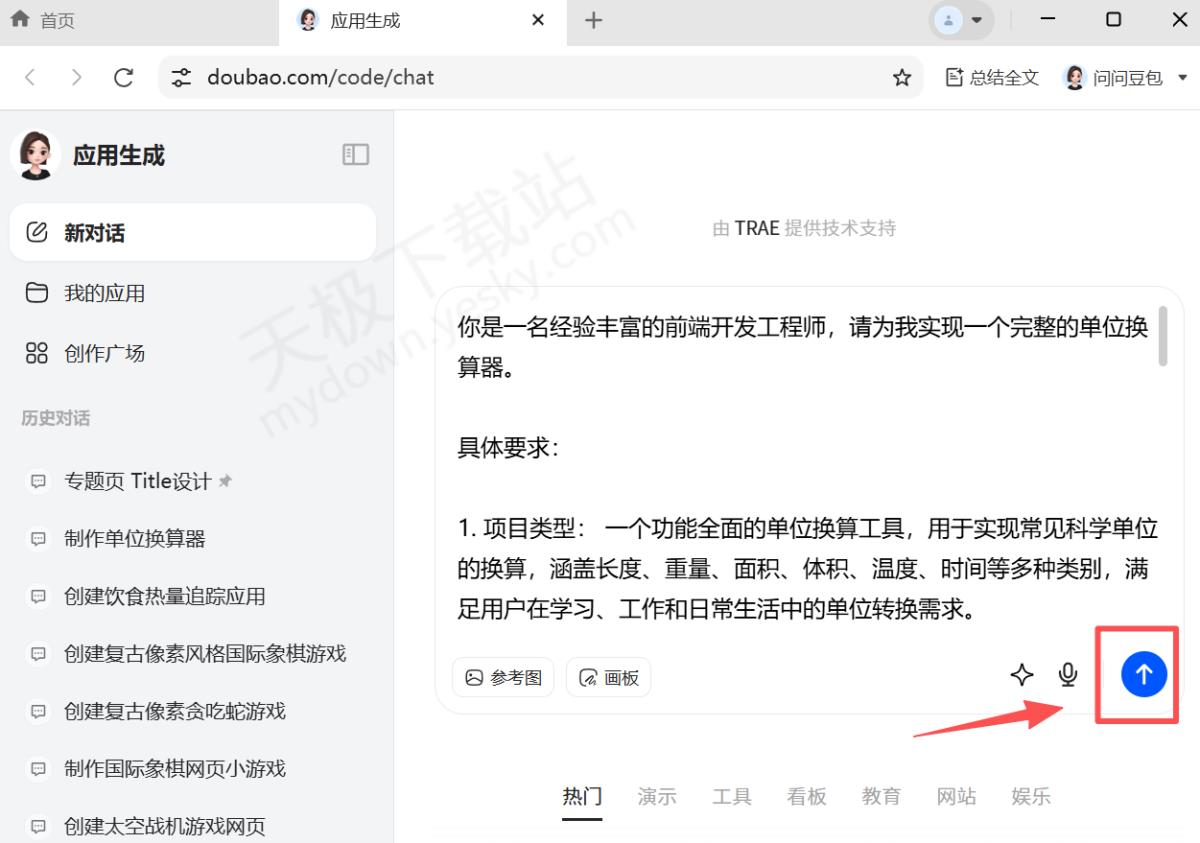
Task: Click the sparkle prompt optimize icon
Action: tap(1021, 675)
